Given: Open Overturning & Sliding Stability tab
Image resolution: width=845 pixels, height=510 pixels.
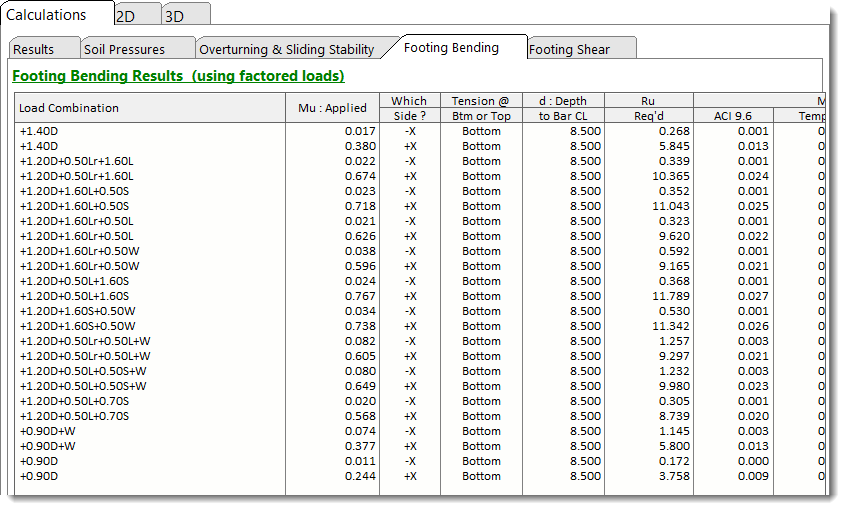Looking at the screenshot, I should click(x=286, y=49).
